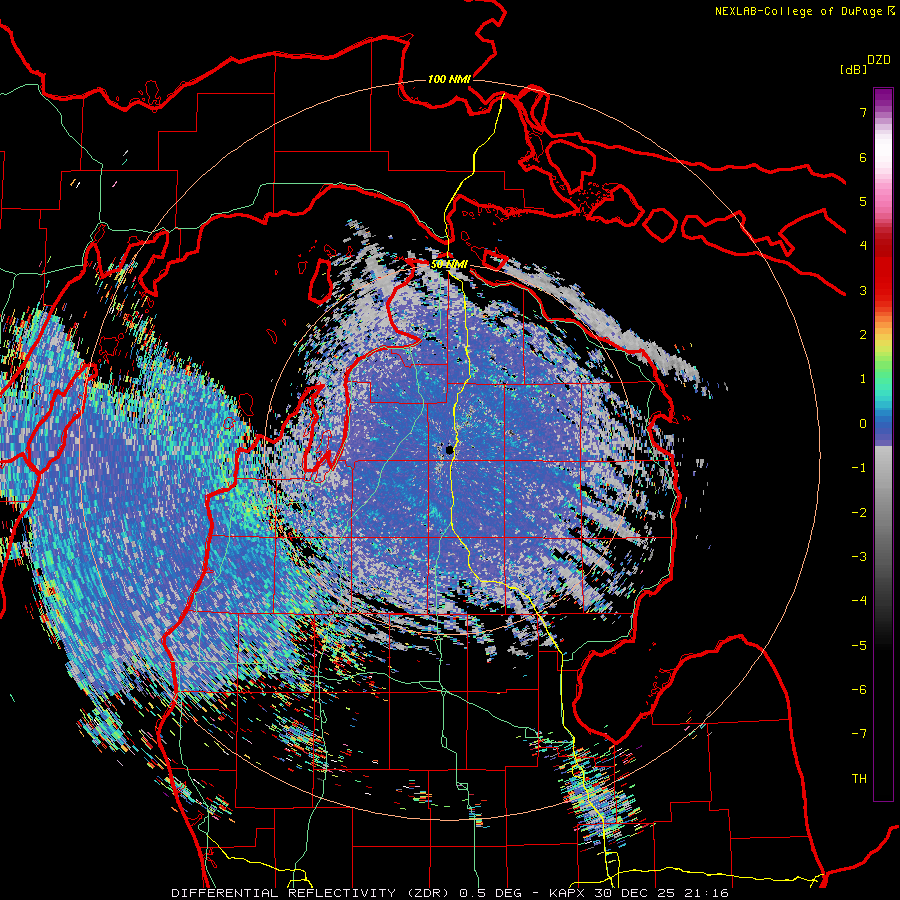This screenshot has height=900, width=900.
Task: Click the 1 value on color scale
Action: [x=863, y=379]
